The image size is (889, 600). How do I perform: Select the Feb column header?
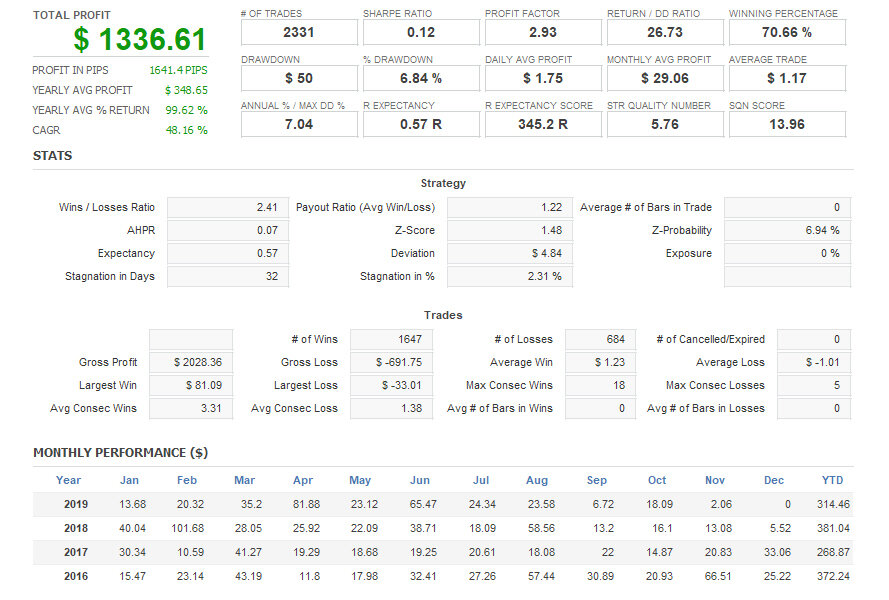pyautogui.click(x=187, y=480)
